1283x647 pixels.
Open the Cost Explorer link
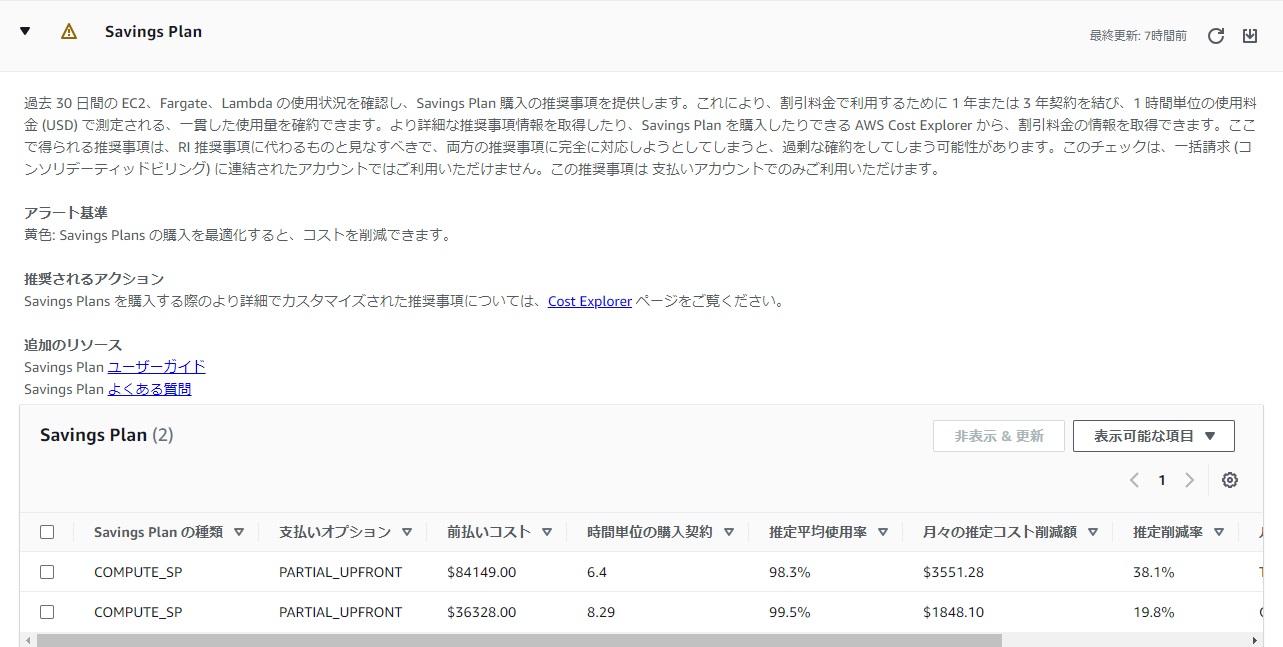pyautogui.click(x=590, y=301)
